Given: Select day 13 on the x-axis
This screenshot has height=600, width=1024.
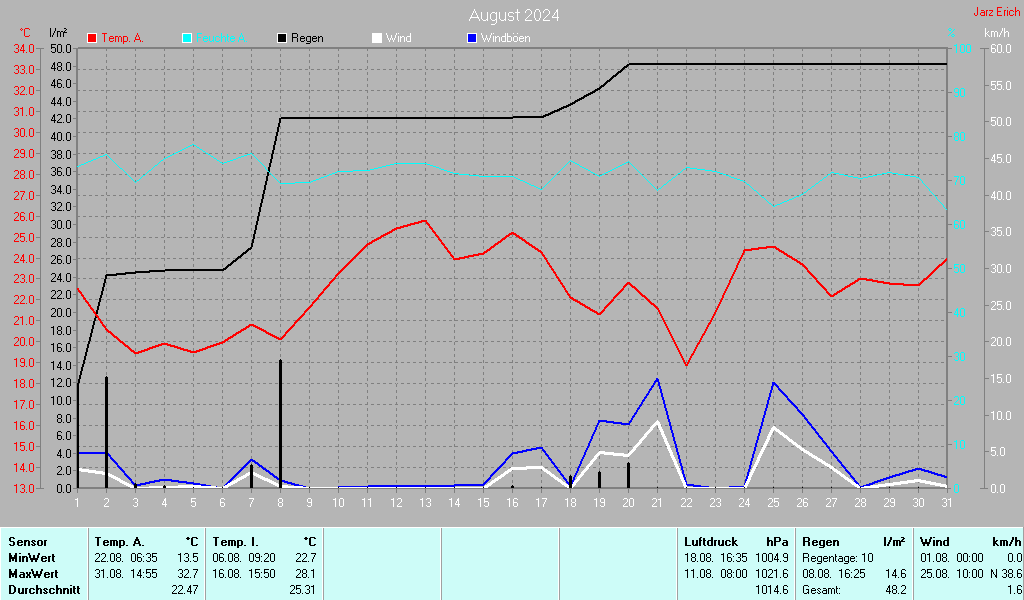Looking at the screenshot, I should click(x=426, y=502).
